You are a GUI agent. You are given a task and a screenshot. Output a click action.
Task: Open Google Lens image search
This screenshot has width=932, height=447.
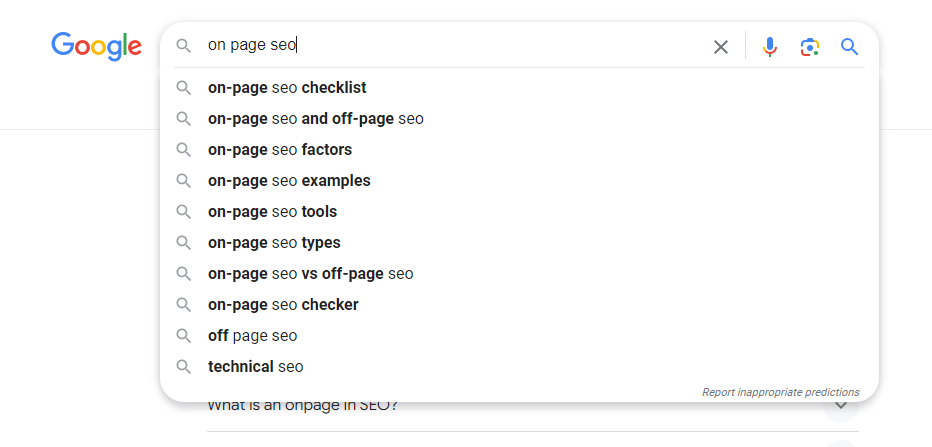coord(809,46)
